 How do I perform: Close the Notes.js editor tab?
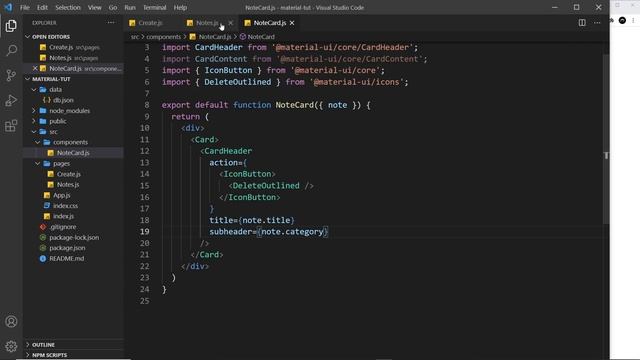coord(231,23)
